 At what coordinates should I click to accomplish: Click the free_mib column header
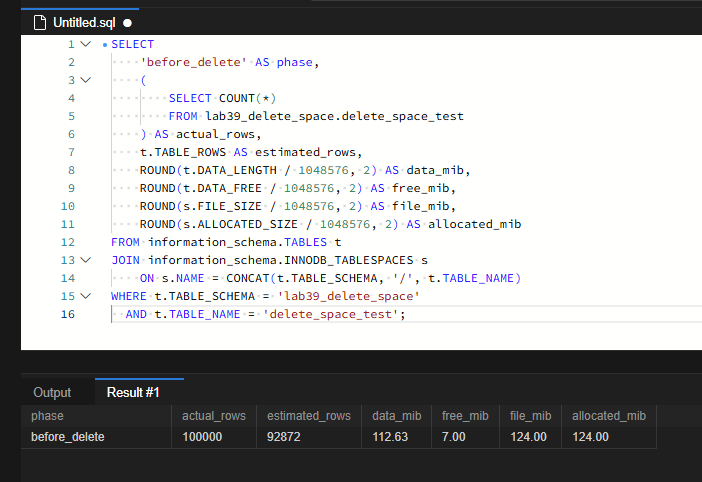click(x=465, y=416)
